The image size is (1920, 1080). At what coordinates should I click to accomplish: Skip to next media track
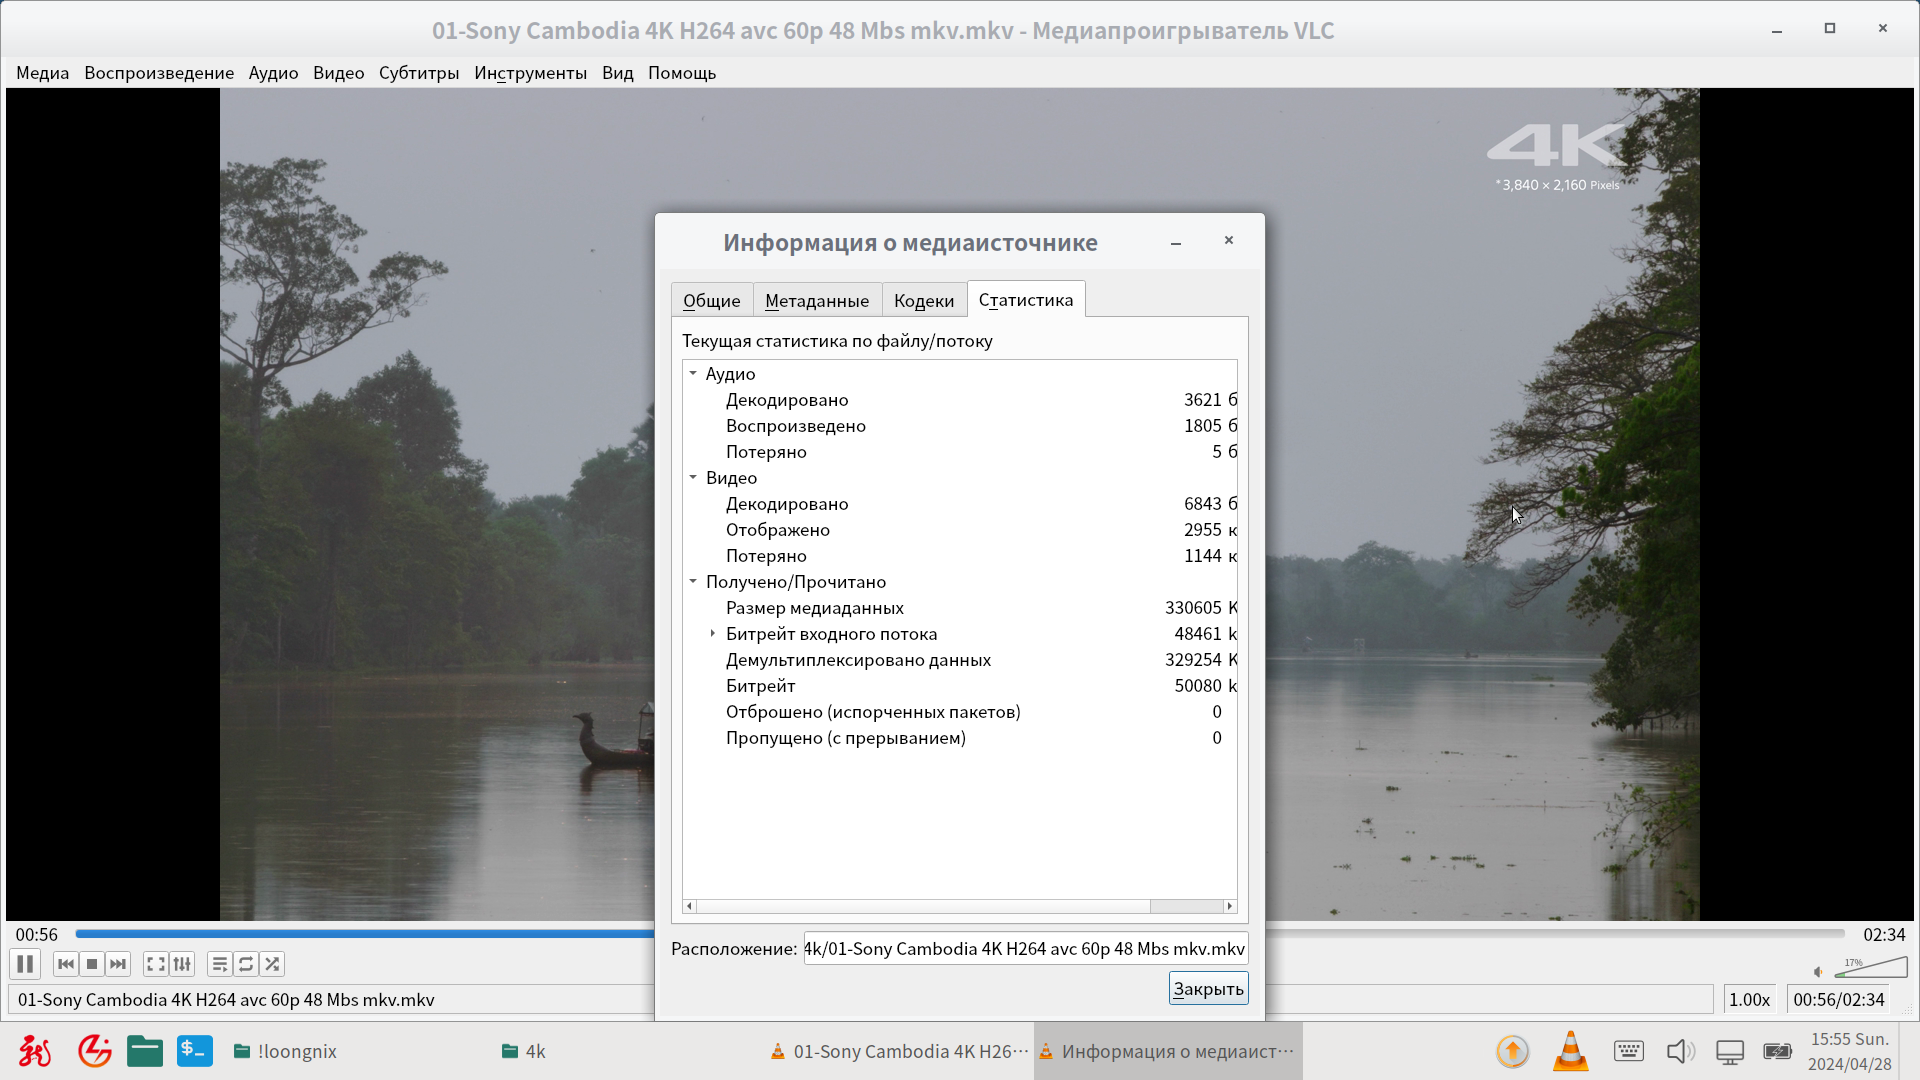pyautogui.click(x=118, y=964)
